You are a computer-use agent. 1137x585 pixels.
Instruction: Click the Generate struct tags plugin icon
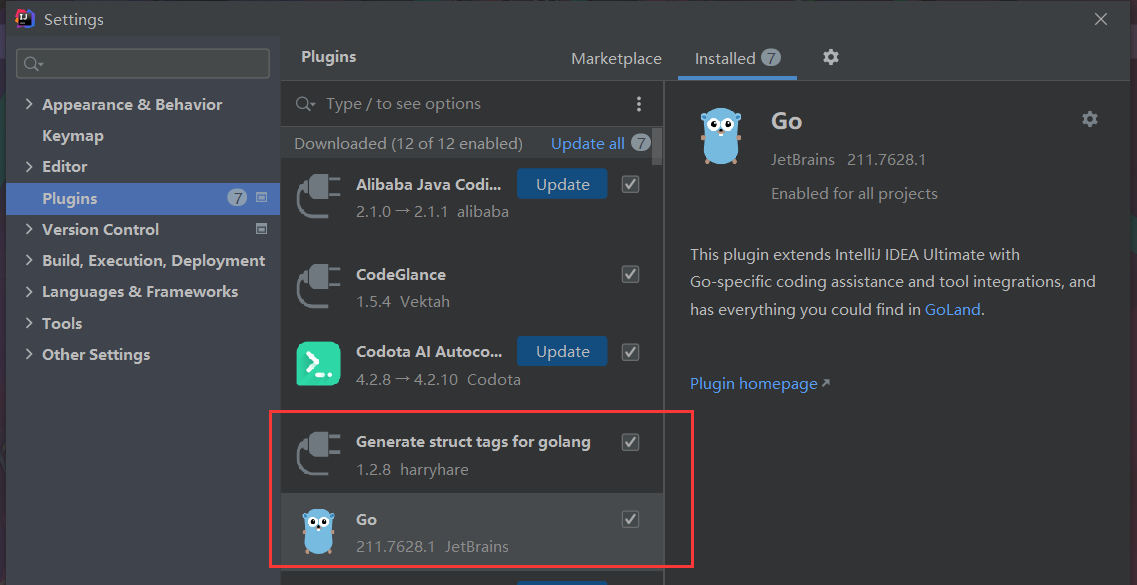point(319,455)
